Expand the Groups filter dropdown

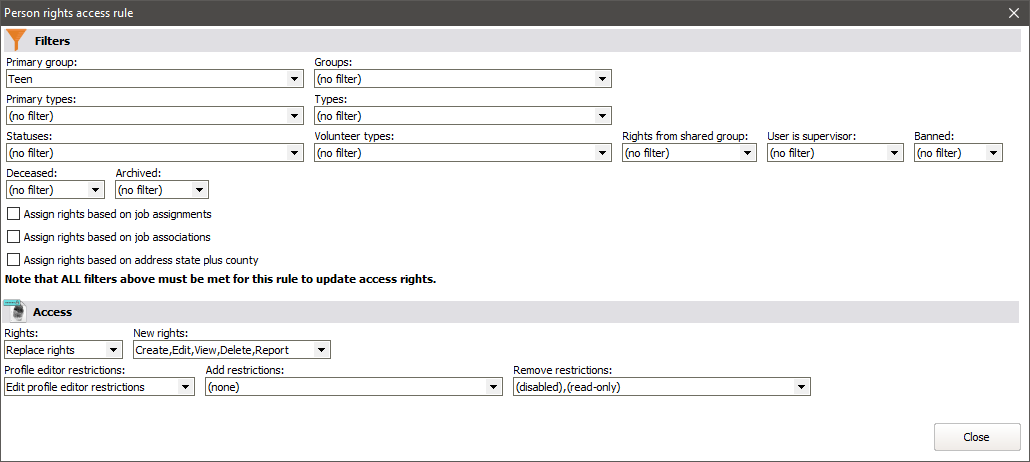click(x=603, y=79)
